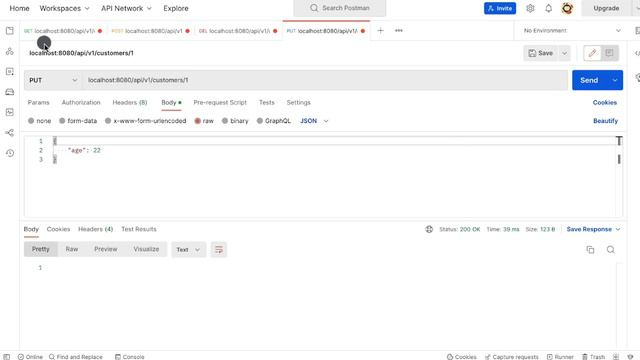Click the Search Postman box
The image size is (640, 360).
point(340,8)
